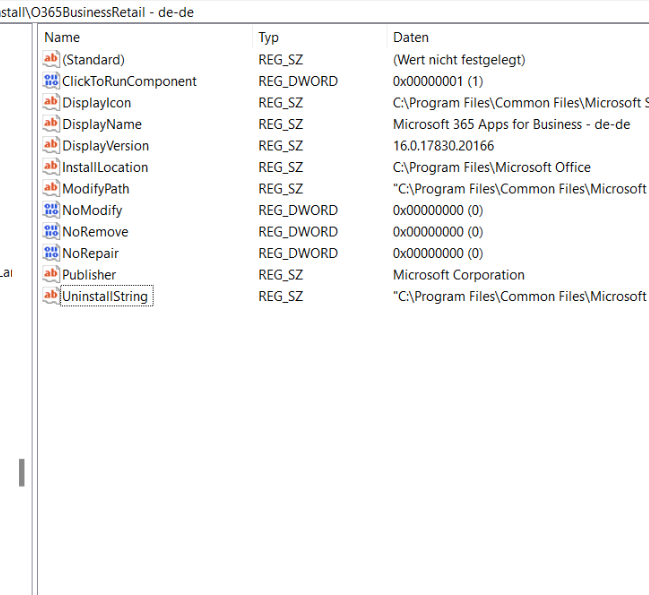This screenshot has height=595, width=649.
Task: Click the Microsoft Corporation data cell
Action: [x=458, y=275]
